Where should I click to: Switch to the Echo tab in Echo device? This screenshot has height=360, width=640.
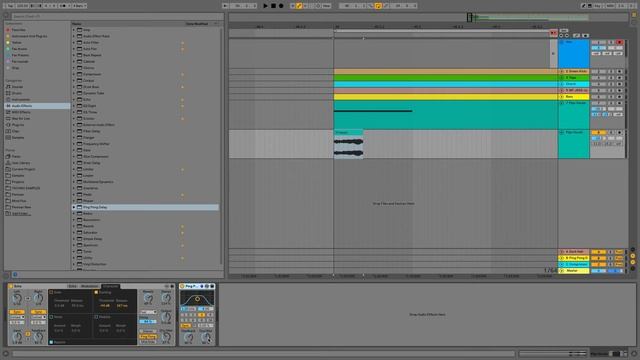73,286
